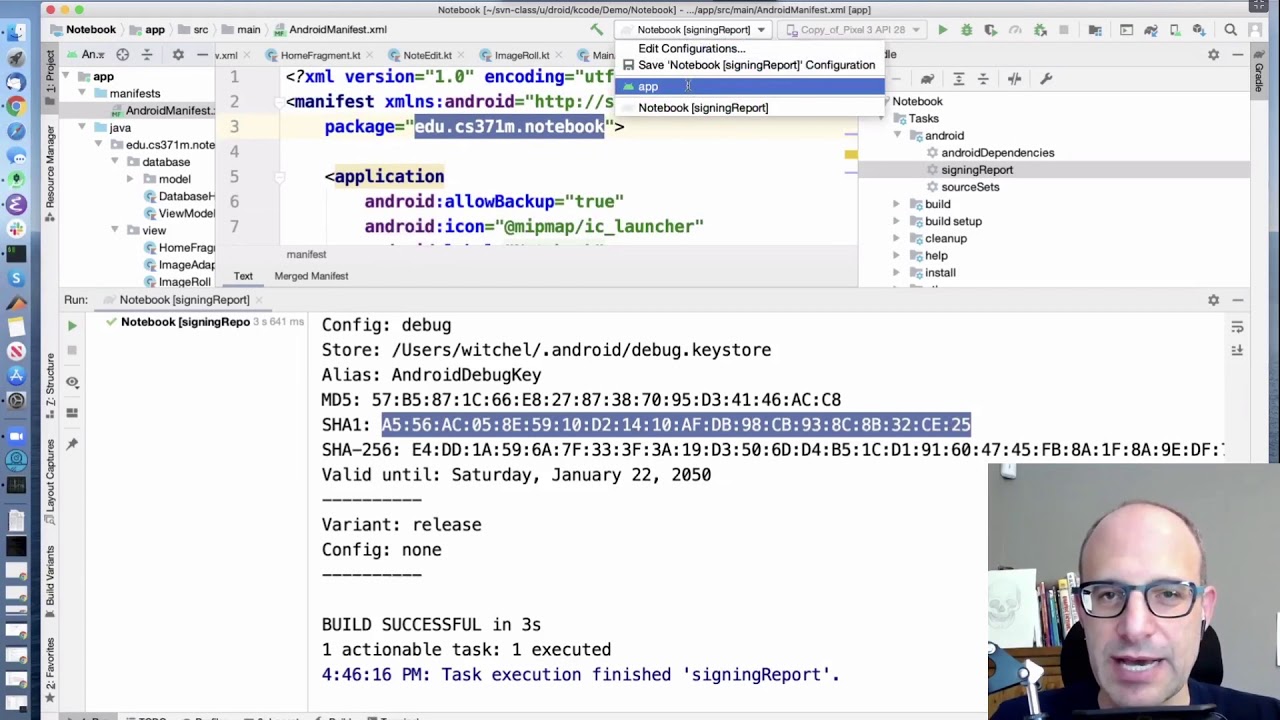The image size is (1280, 720).
Task: Open Gradle panel settings gear
Action: (1213, 55)
